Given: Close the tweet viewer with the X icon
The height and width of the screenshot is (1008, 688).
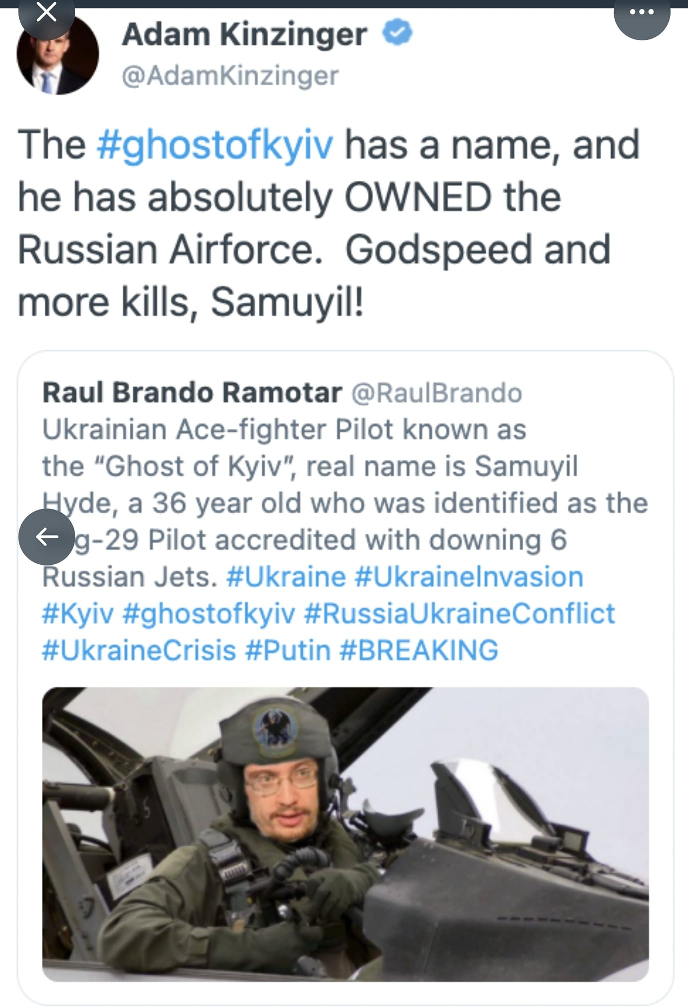Looking at the screenshot, I should click(x=46, y=15).
